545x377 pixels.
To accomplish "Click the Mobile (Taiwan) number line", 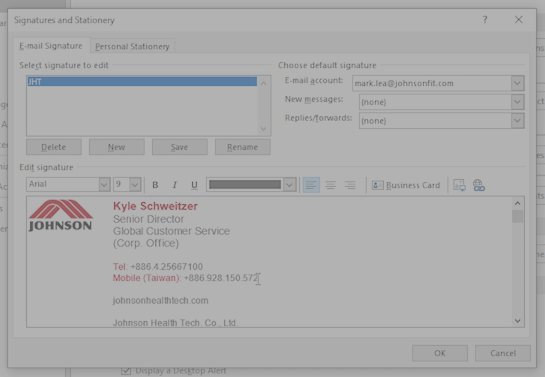I will point(186,278).
